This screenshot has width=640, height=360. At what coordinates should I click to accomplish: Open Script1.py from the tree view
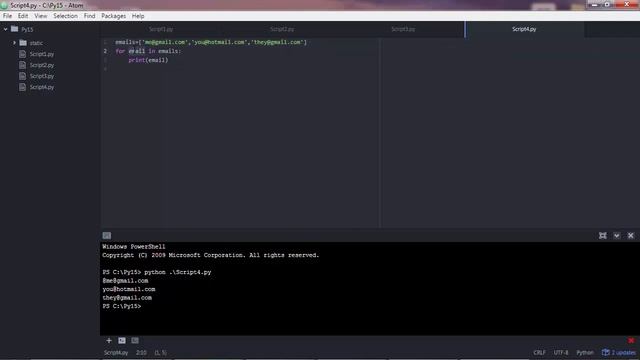pyautogui.click(x=42, y=54)
